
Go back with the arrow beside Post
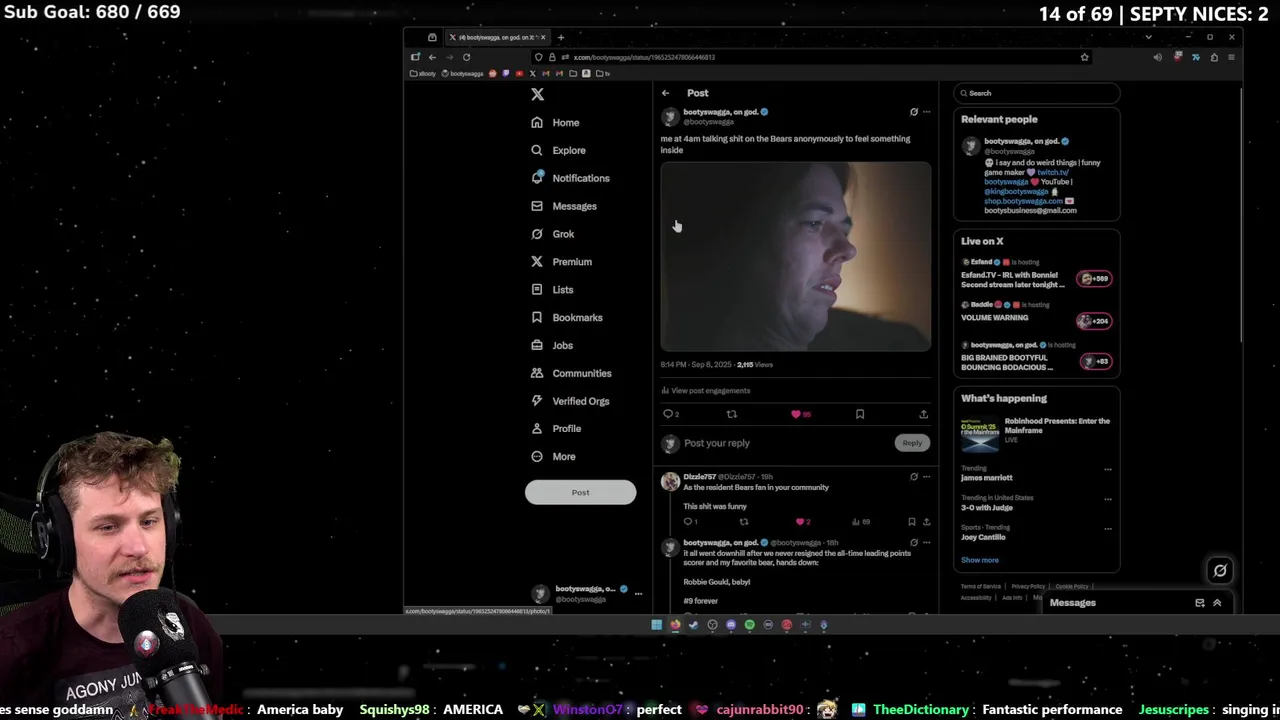pyautogui.click(x=666, y=93)
